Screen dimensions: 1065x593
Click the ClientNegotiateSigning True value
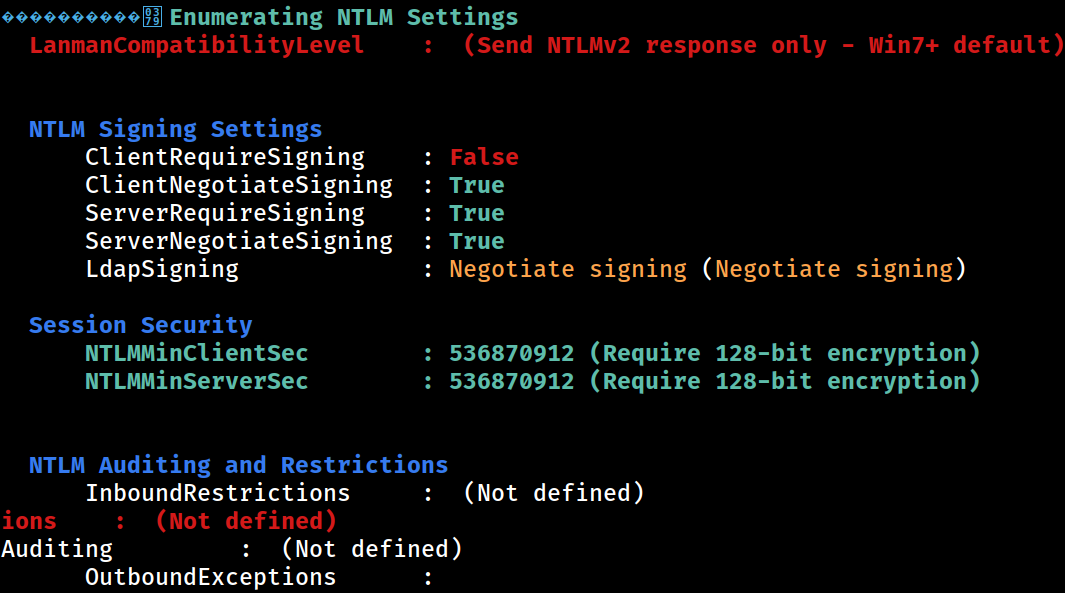click(477, 185)
